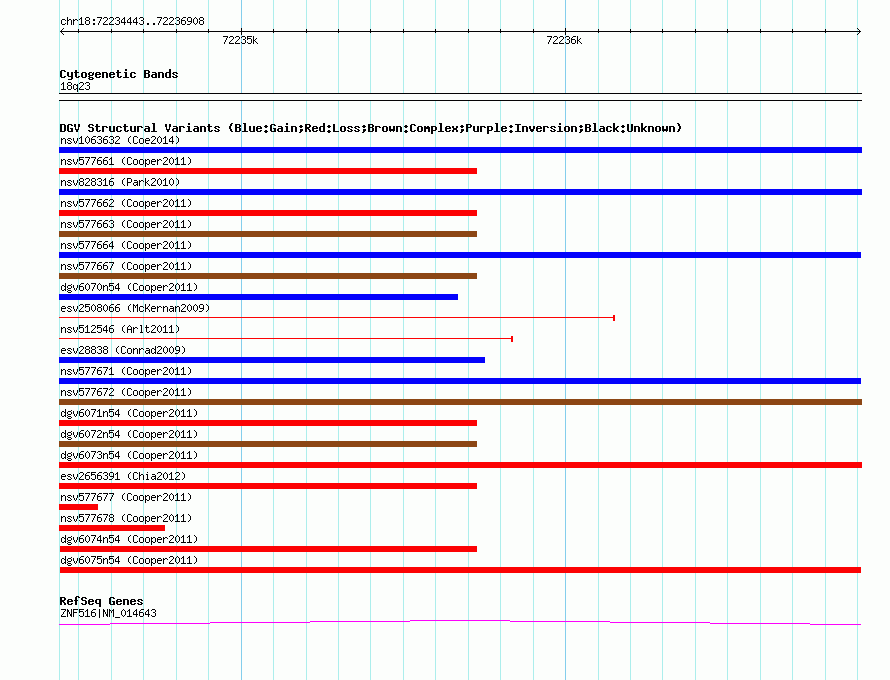
Task: Click the nsv577678 (Cooper2011) red bar
Action: coord(112,528)
